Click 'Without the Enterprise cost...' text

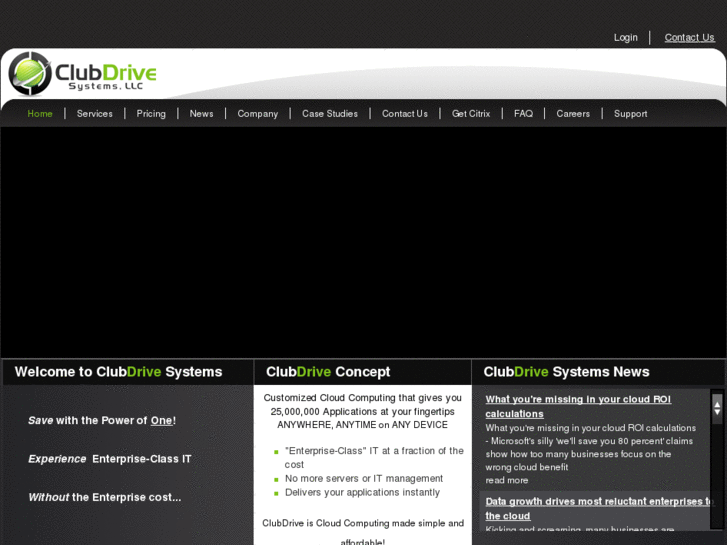(105, 498)
